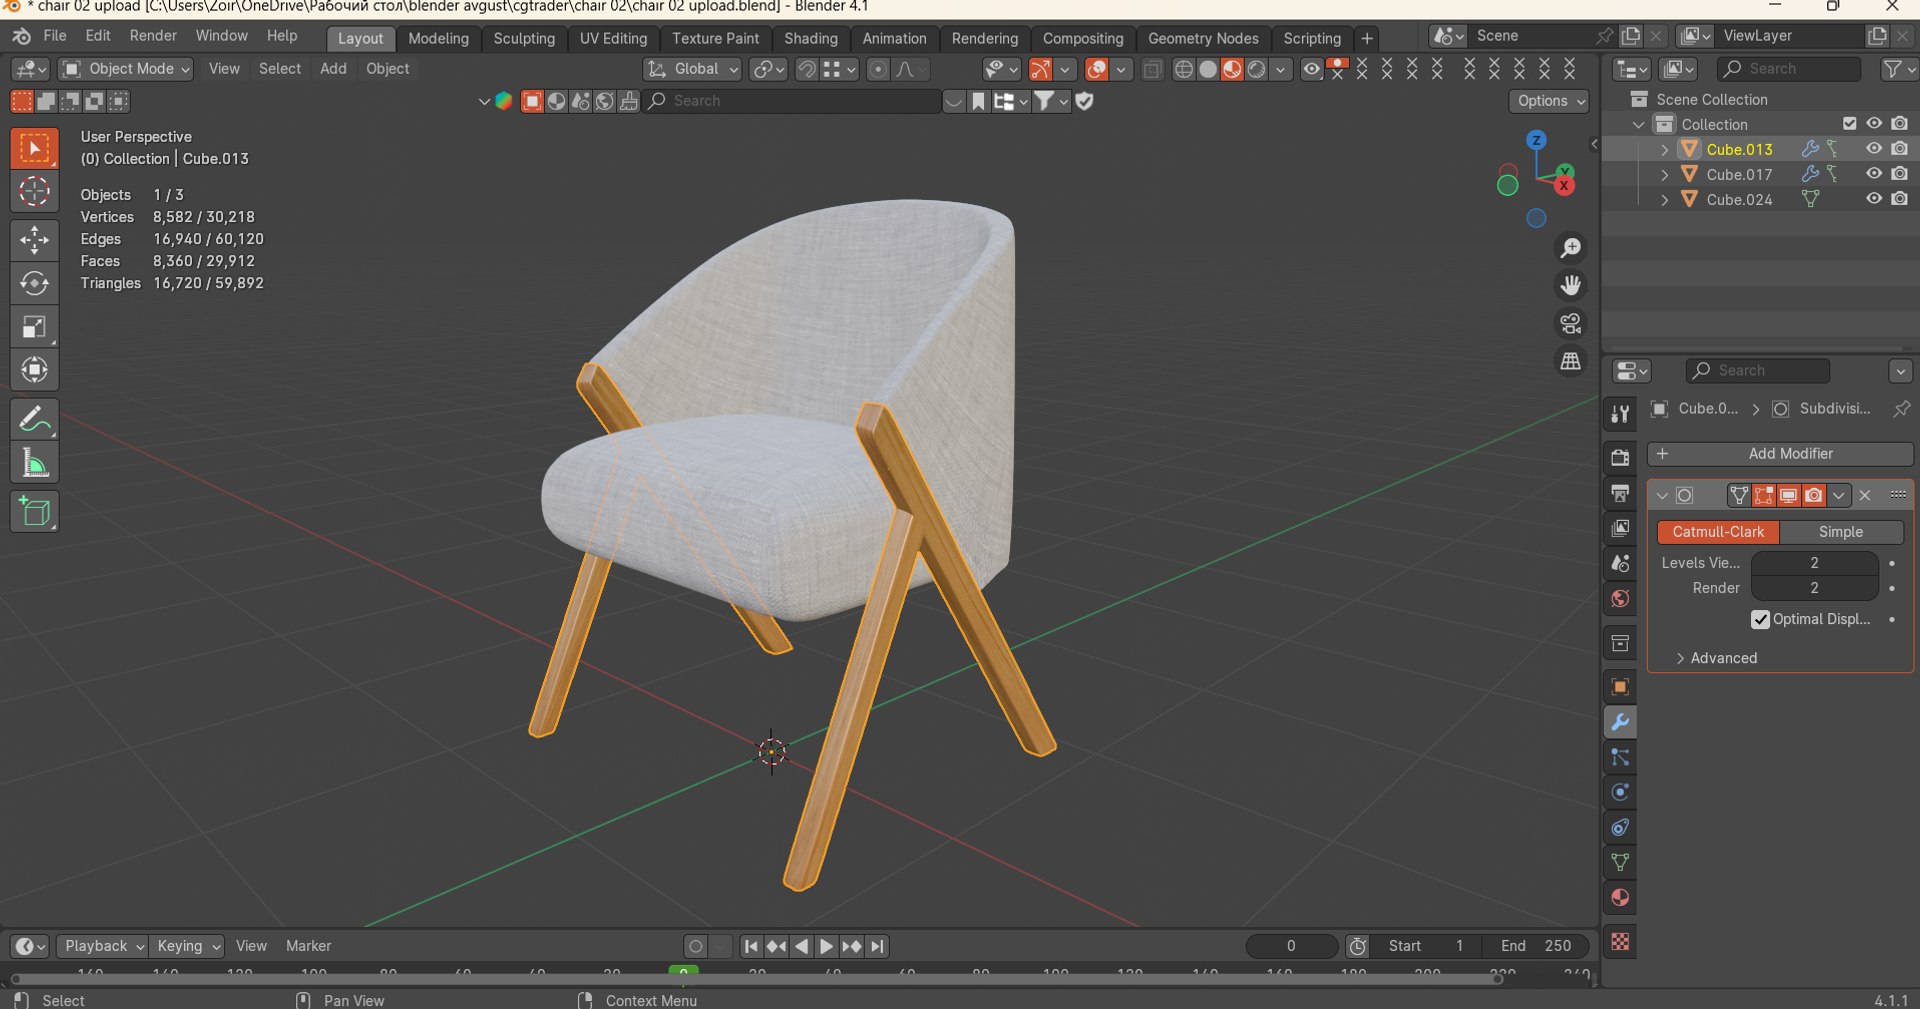1920x1009 pixels.
Task: Expand the Cube.017 tree item
Action: coord(1664,174)
